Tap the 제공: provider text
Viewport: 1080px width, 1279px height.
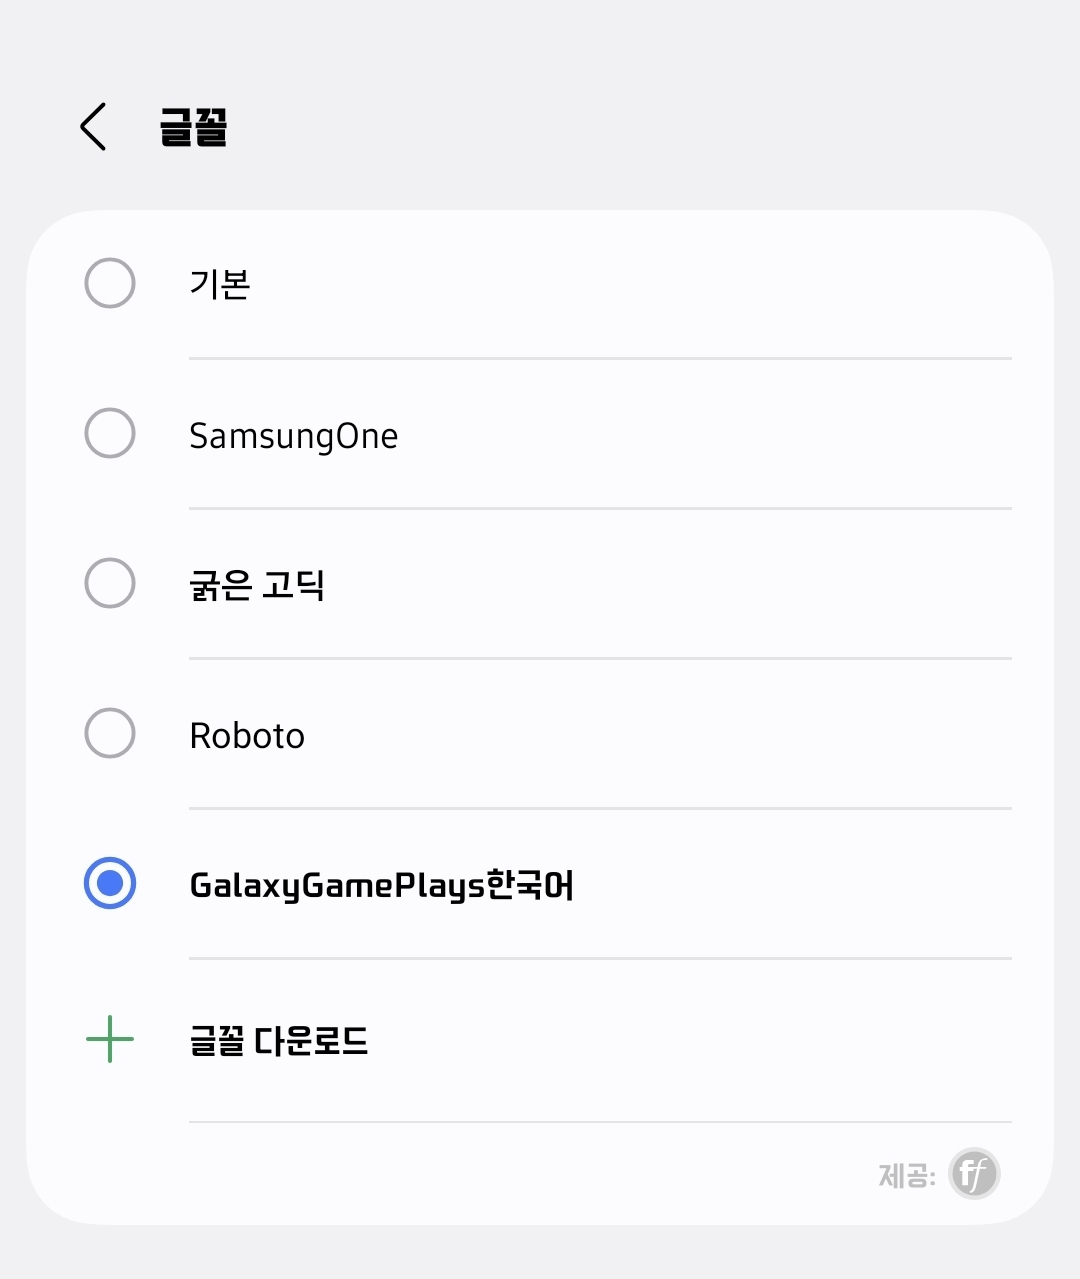tap(906, 1175)
